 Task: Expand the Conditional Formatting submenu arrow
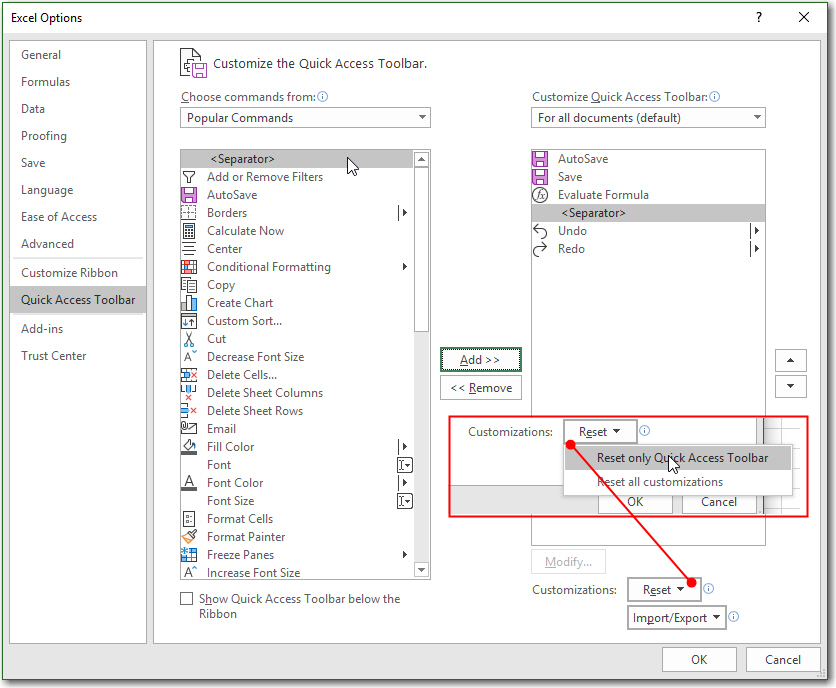coord(405,267)
